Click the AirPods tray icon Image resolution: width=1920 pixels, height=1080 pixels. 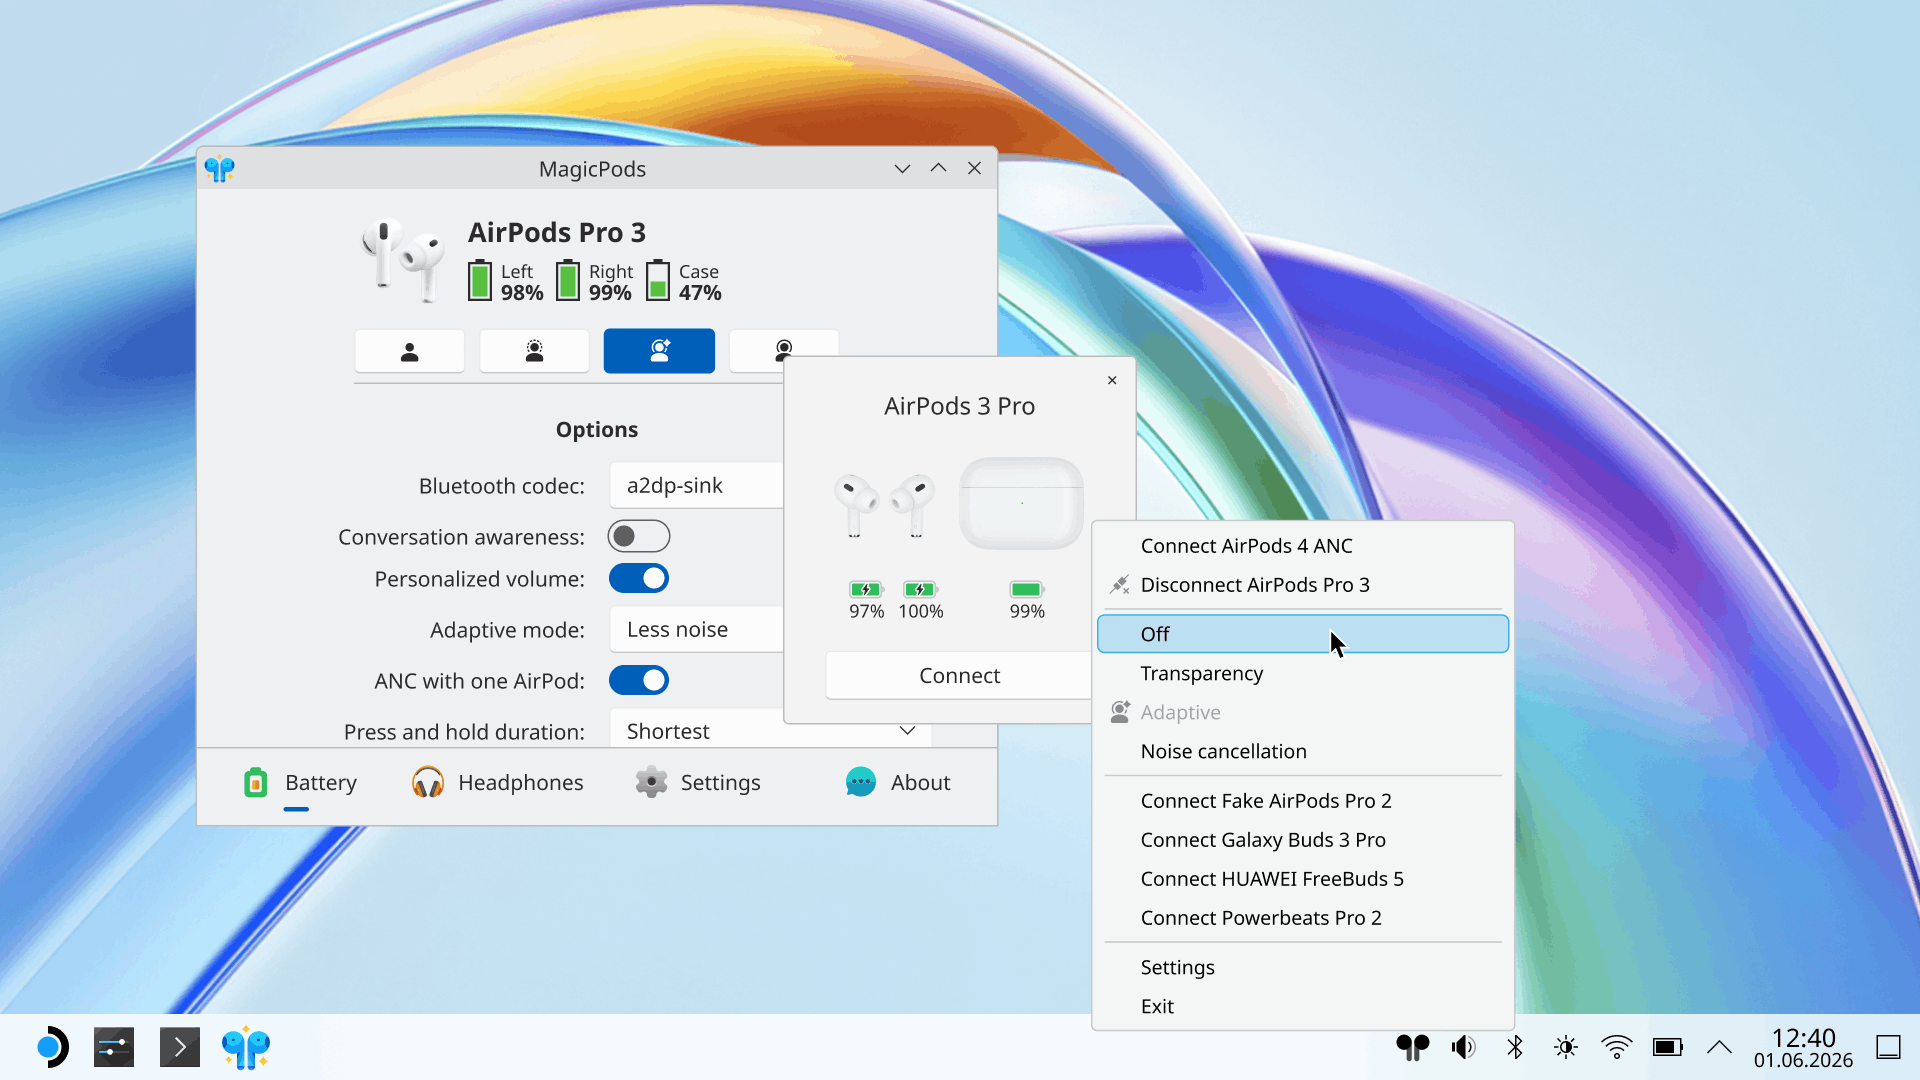[1412, 1047]
